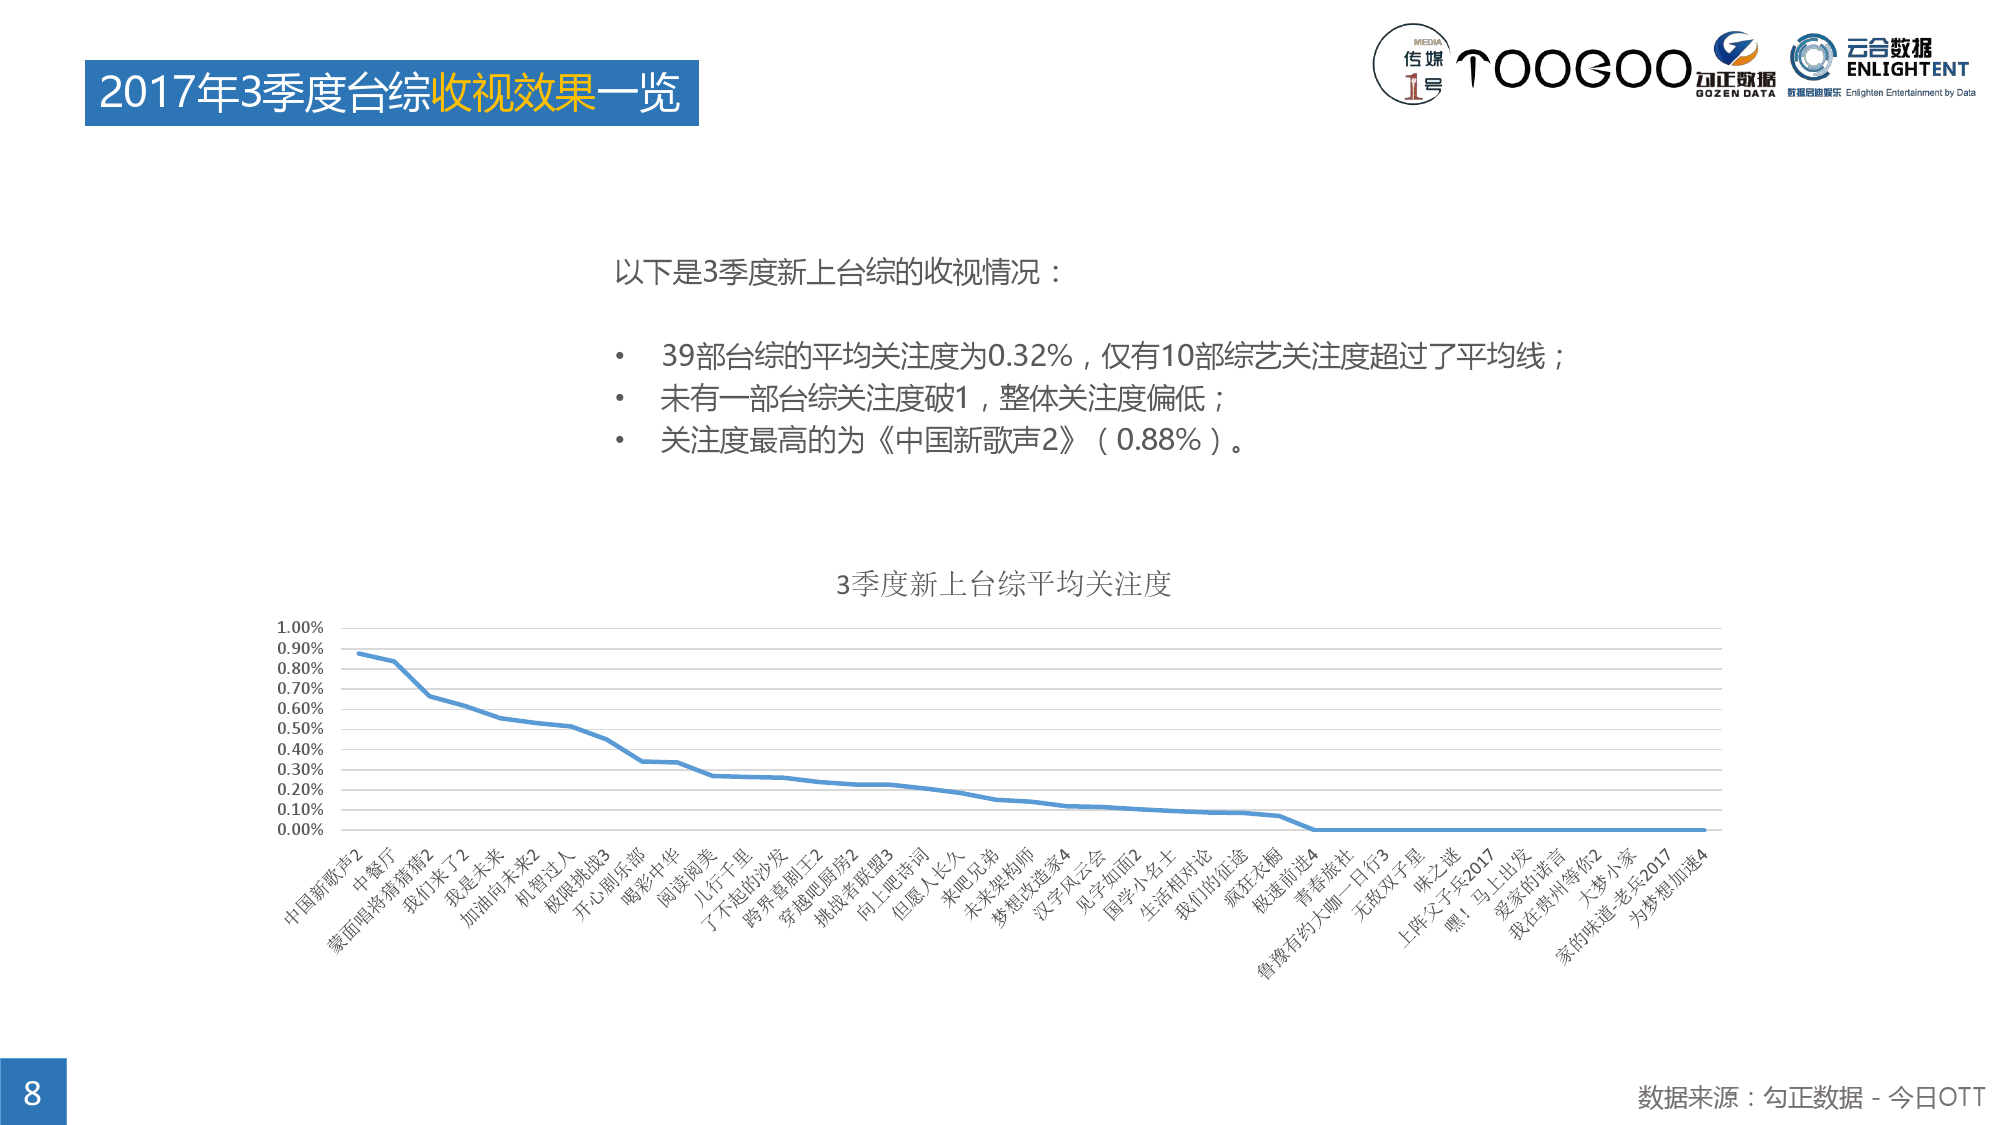This screenshot has width=2000, height=1125.
Task: Click the second bullet about 整体关注度偏低
Action: pos(942,399)
